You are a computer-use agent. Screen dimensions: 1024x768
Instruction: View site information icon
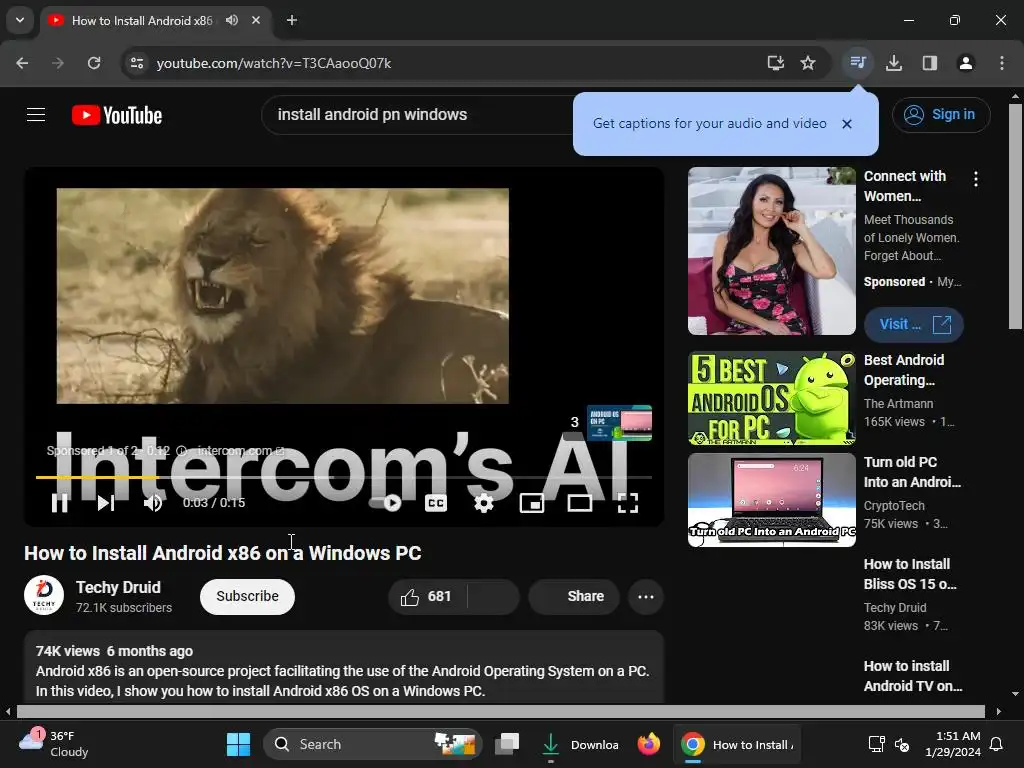[x=137, y=63]
